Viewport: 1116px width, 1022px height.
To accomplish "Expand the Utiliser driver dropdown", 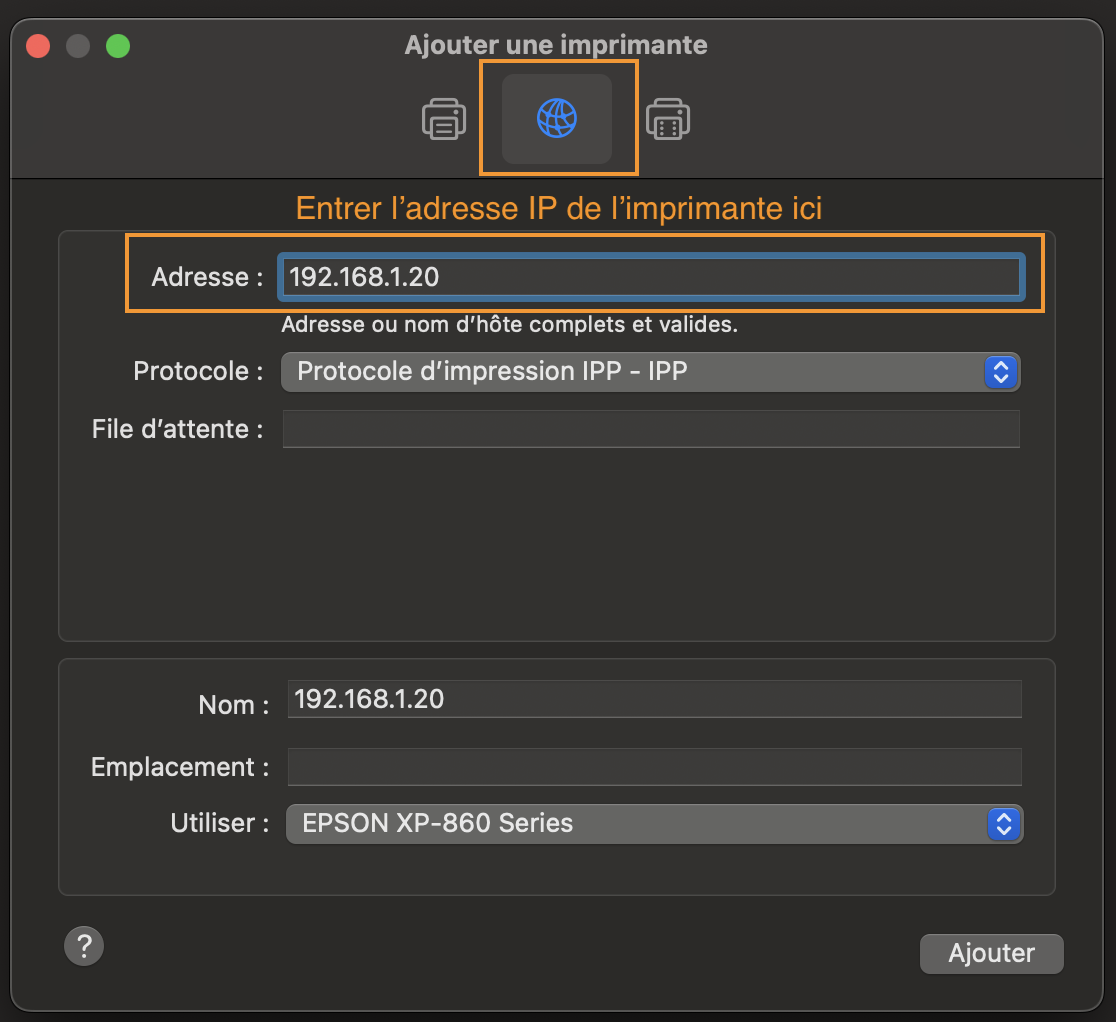I will point(654,824).
